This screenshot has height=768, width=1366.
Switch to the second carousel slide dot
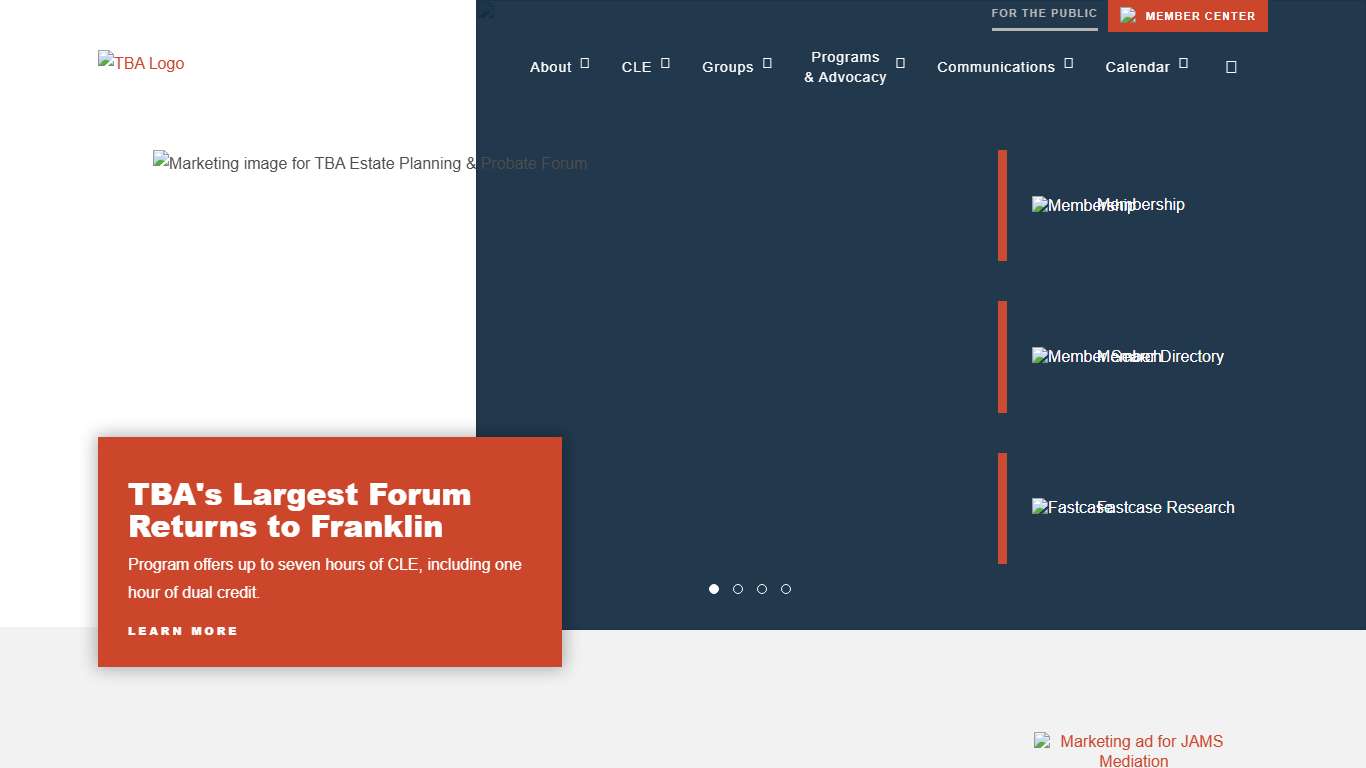[x=738, y=589]
